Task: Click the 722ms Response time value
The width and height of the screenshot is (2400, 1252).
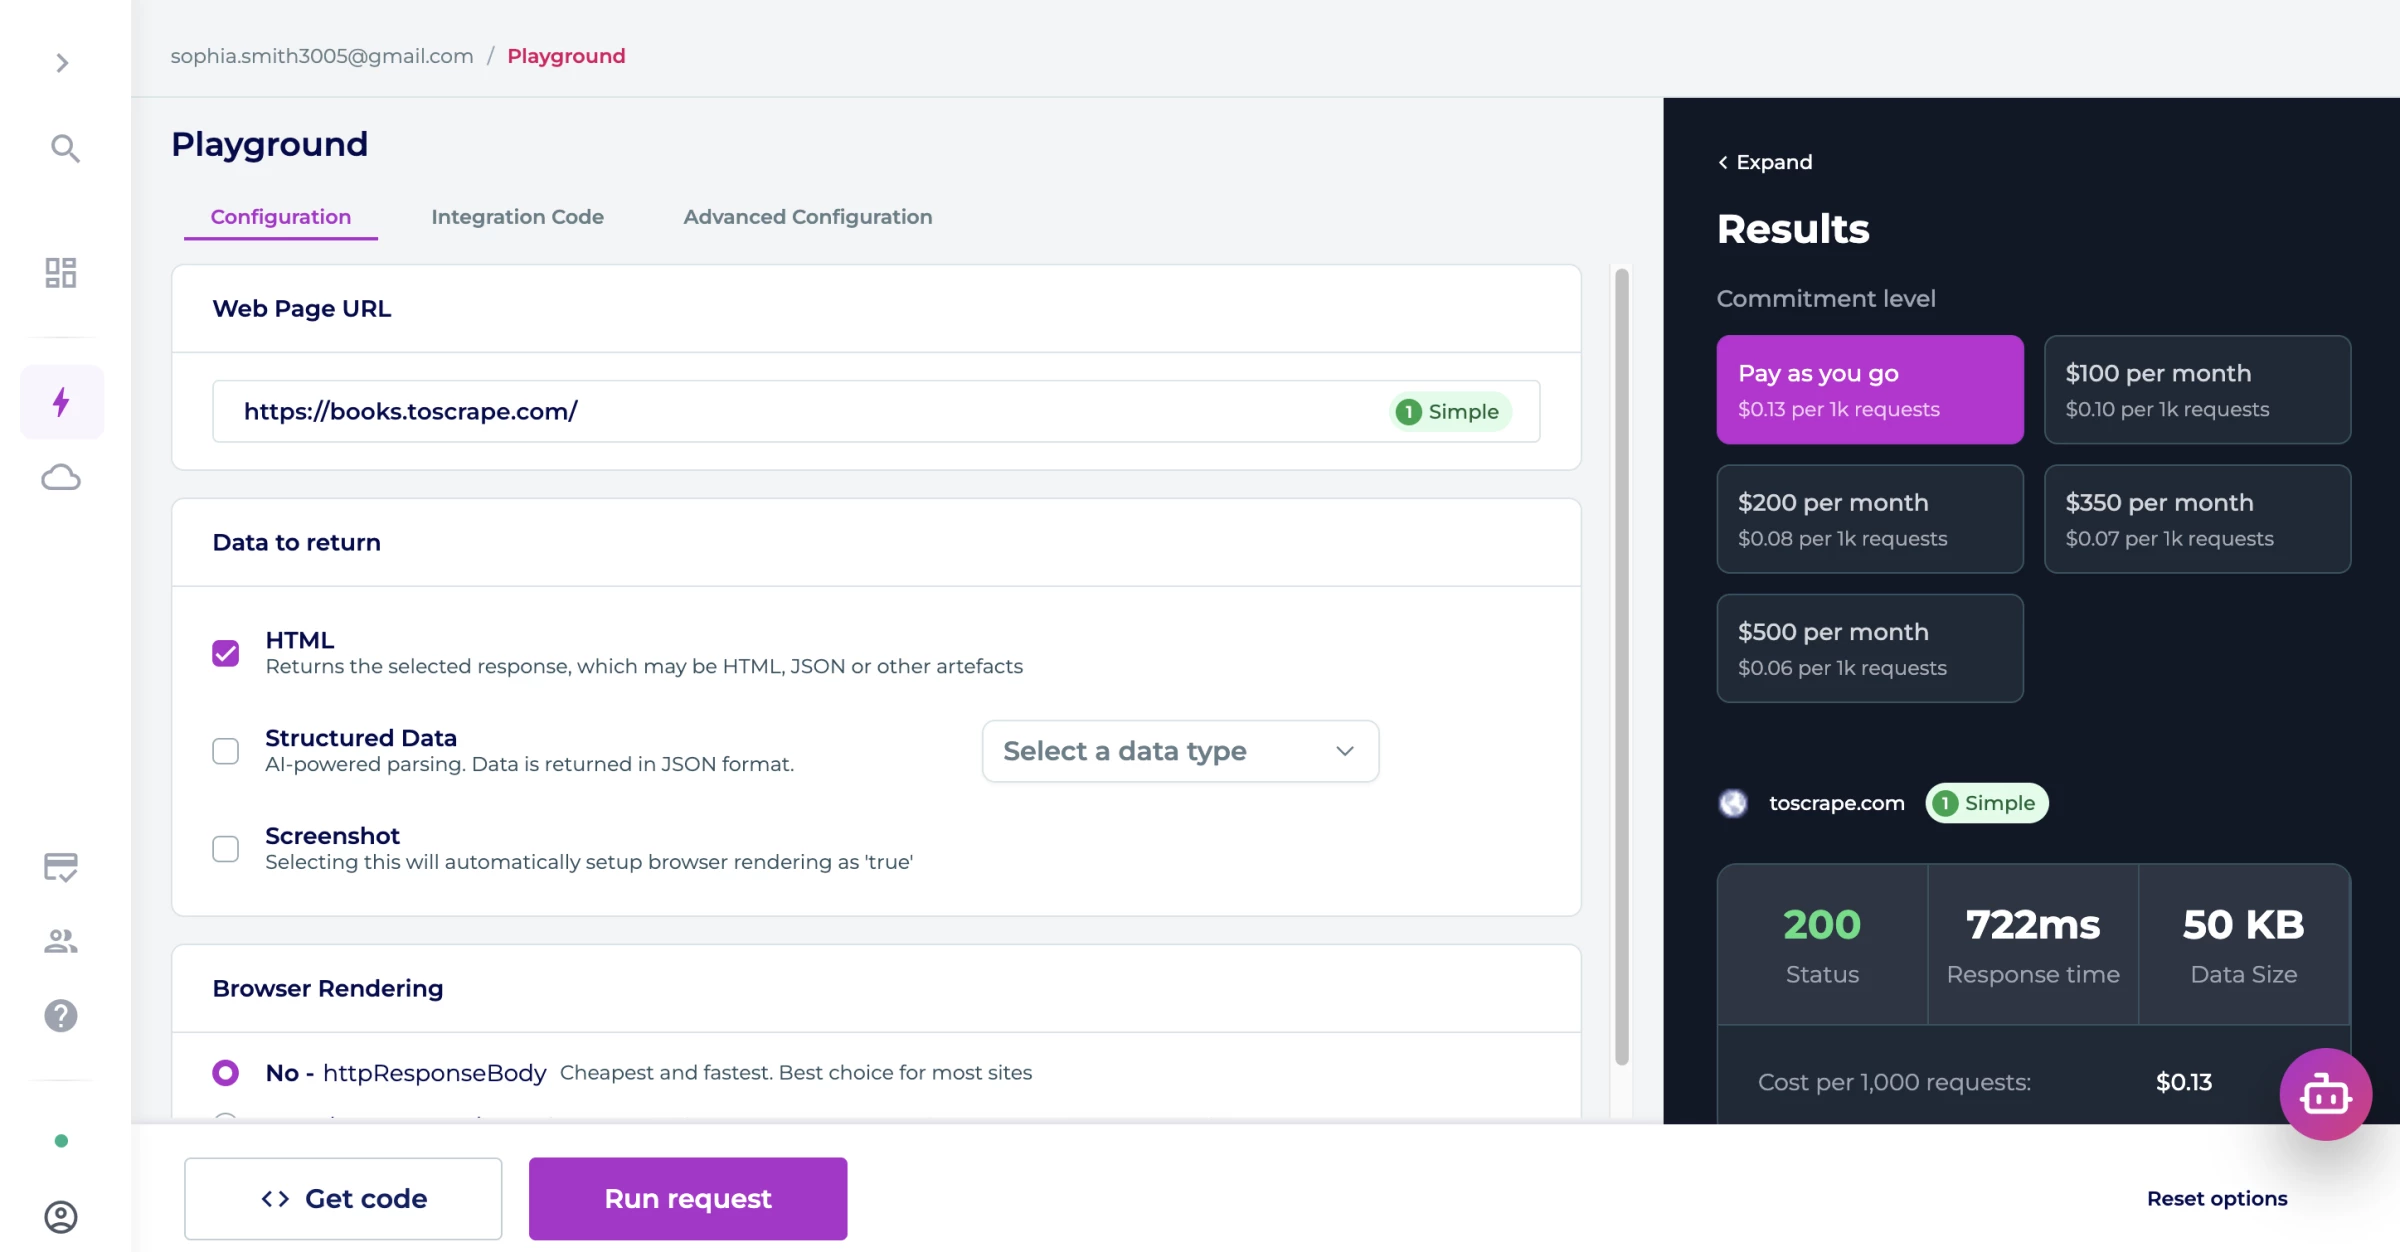Action: pos(2033,925)
